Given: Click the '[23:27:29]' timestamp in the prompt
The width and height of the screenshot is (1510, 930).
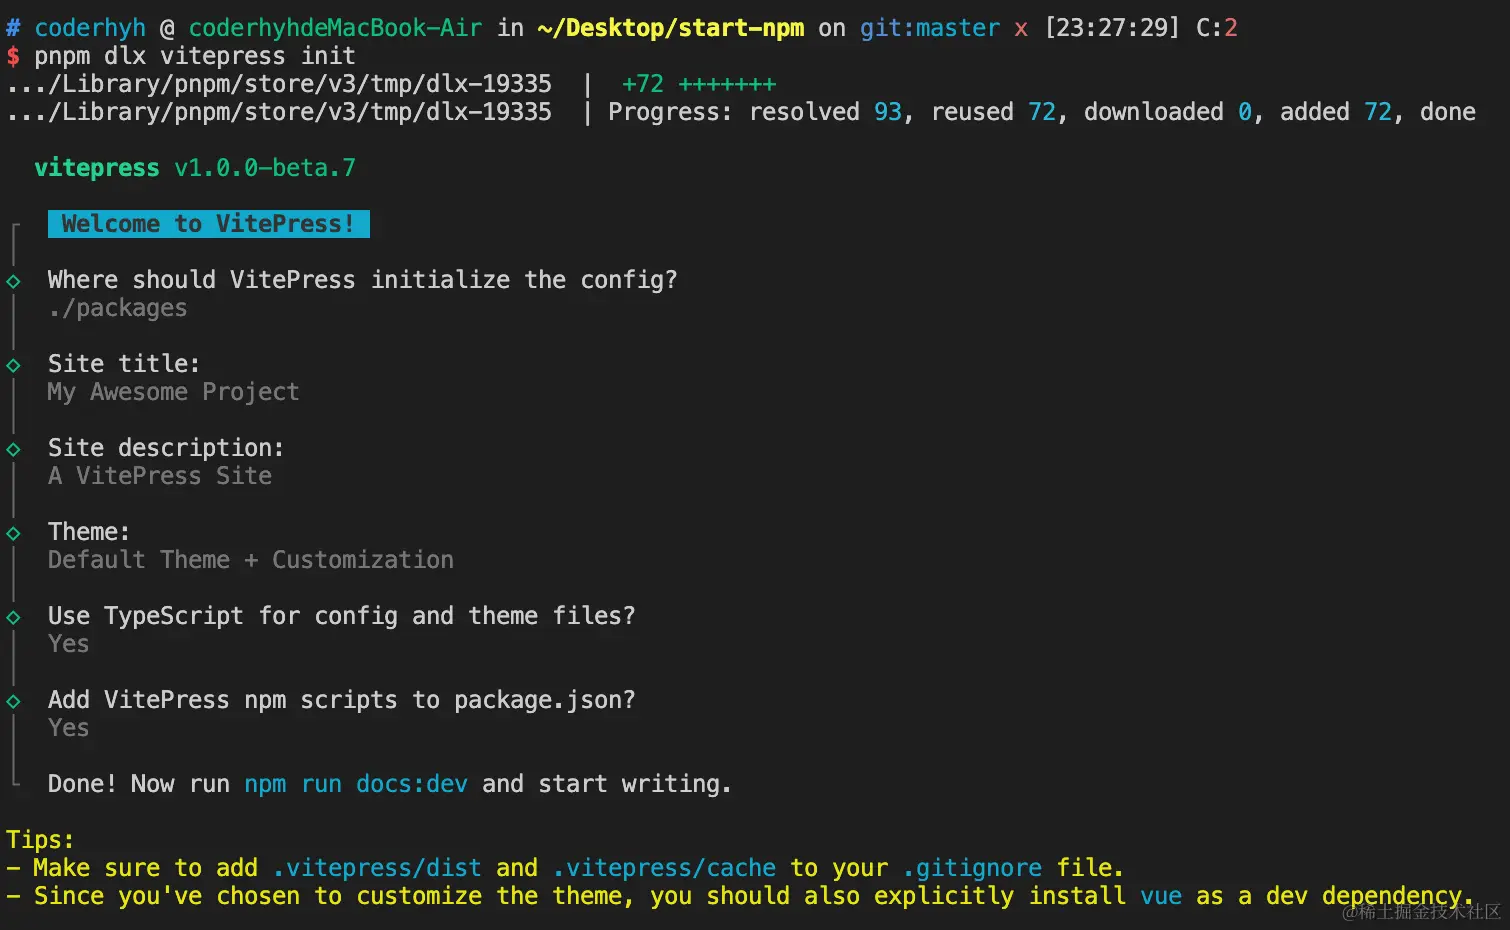Looking at the screenshot, I should pyautogui.click(x=1112, y=28).
